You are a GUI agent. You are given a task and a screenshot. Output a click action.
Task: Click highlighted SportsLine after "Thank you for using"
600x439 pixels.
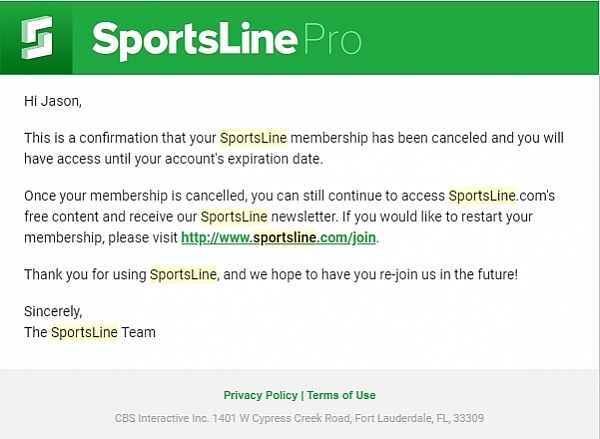coord(183,274)
